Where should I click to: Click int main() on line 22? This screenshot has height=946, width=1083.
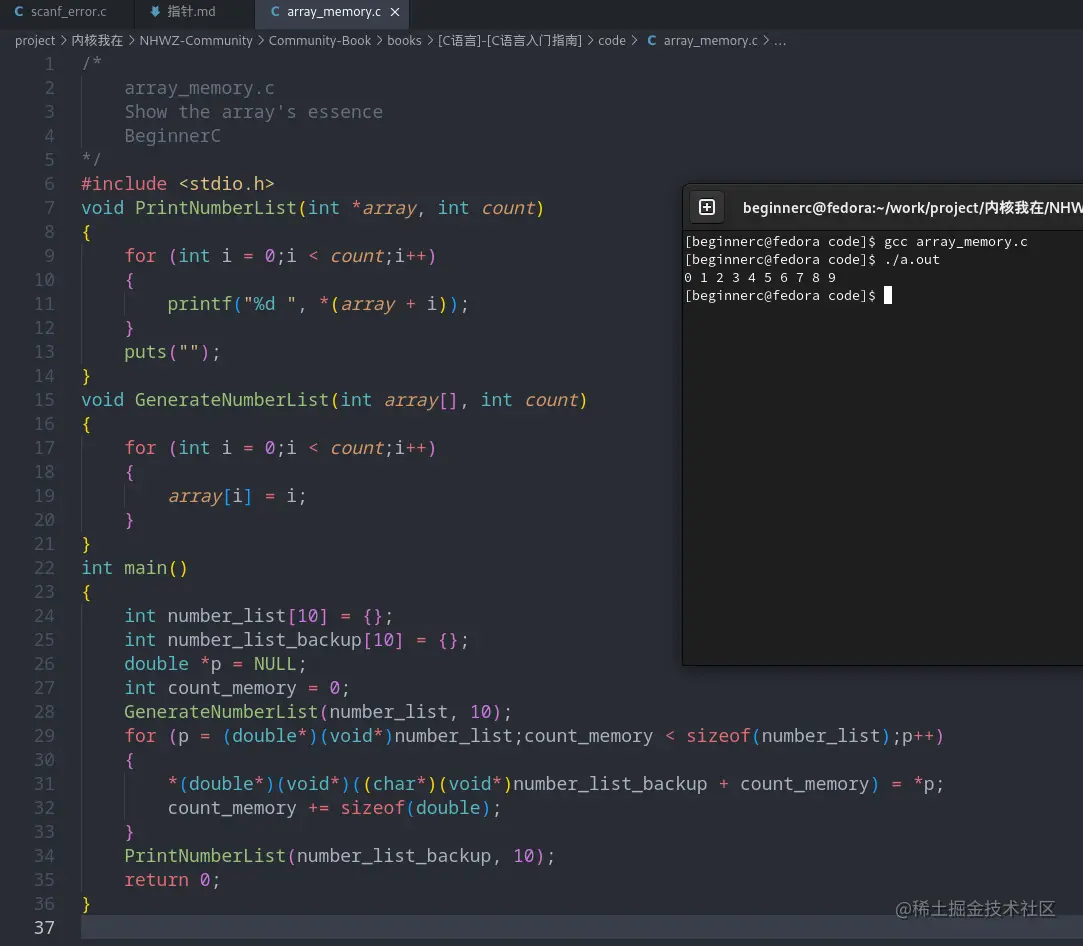134,568
